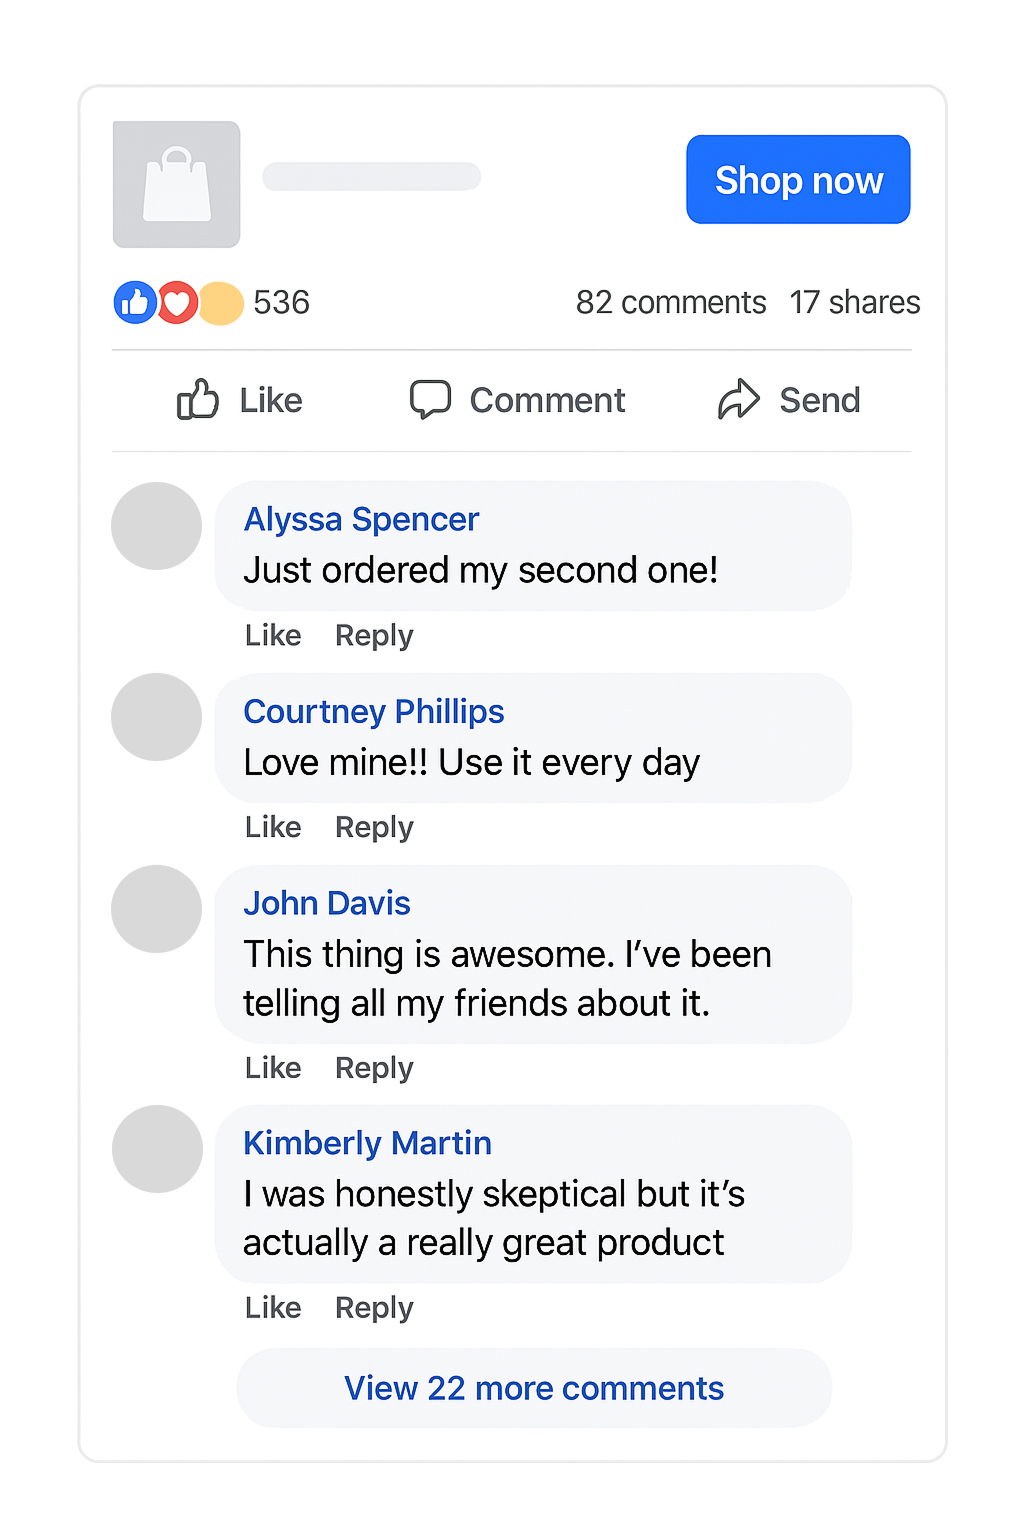Screen dimensions: 1024x1536
Task: Show who made the 17 shares
Action: point(854,302)
